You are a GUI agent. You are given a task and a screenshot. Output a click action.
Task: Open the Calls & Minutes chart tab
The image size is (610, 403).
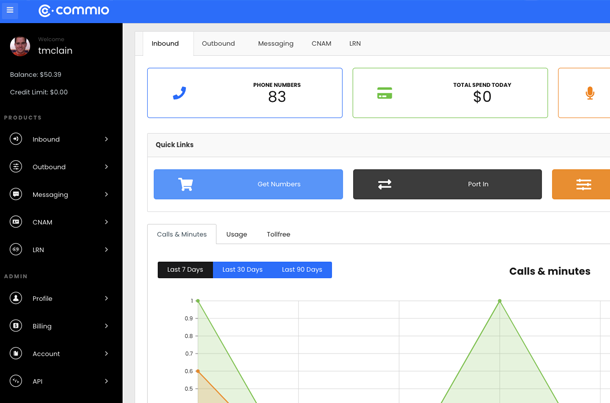pyautogui.click(x=182, y=234)
